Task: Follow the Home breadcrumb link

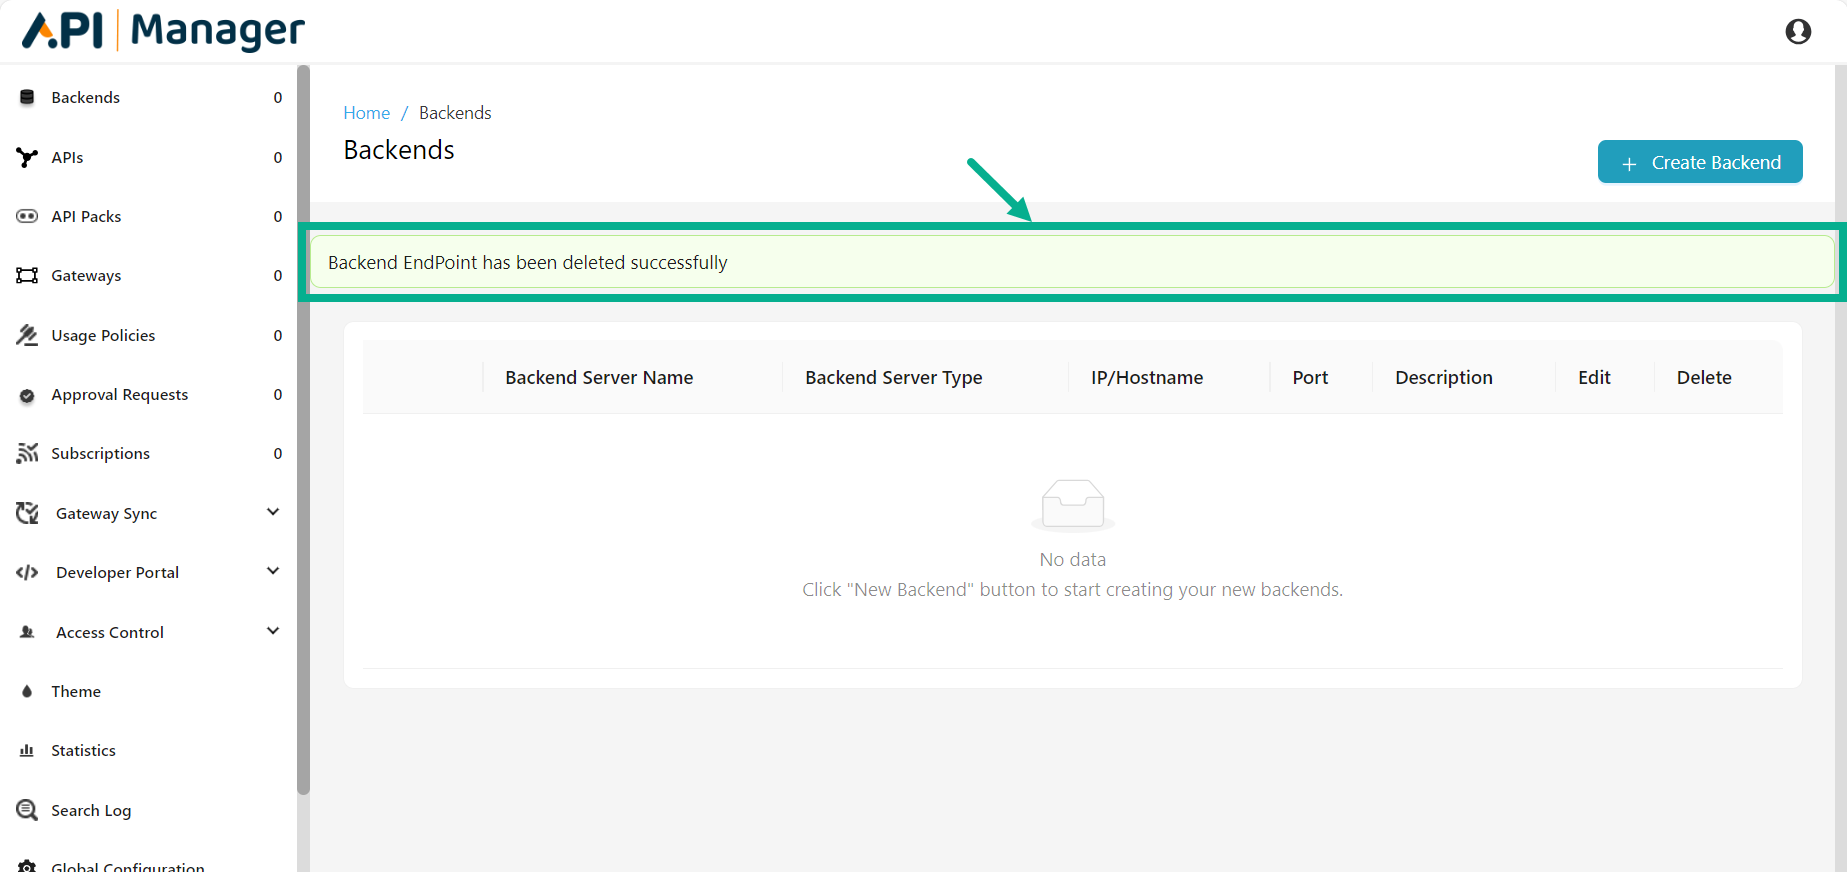Action: 367,113
